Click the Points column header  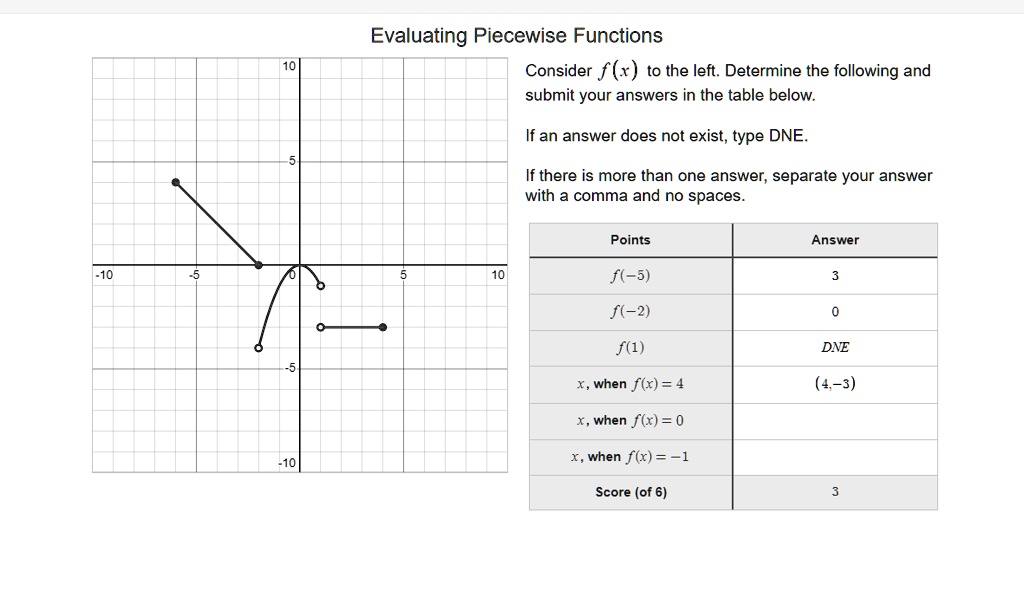coord(630,240)
